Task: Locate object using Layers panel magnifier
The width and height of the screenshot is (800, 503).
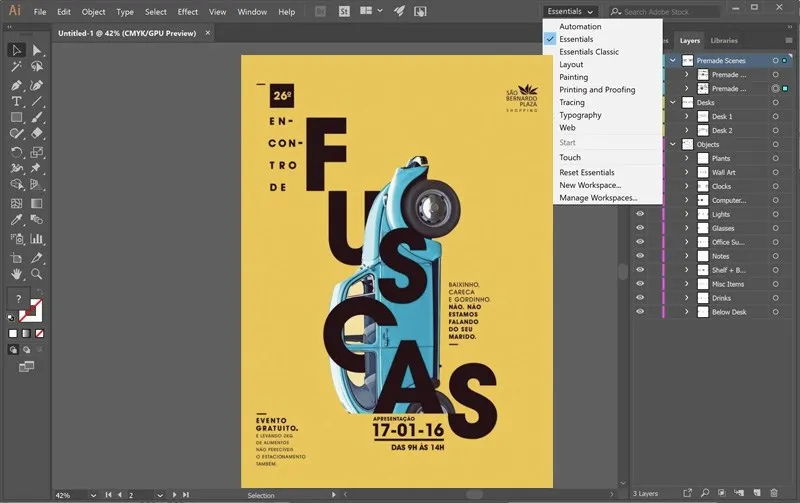Action: [705, 493]
